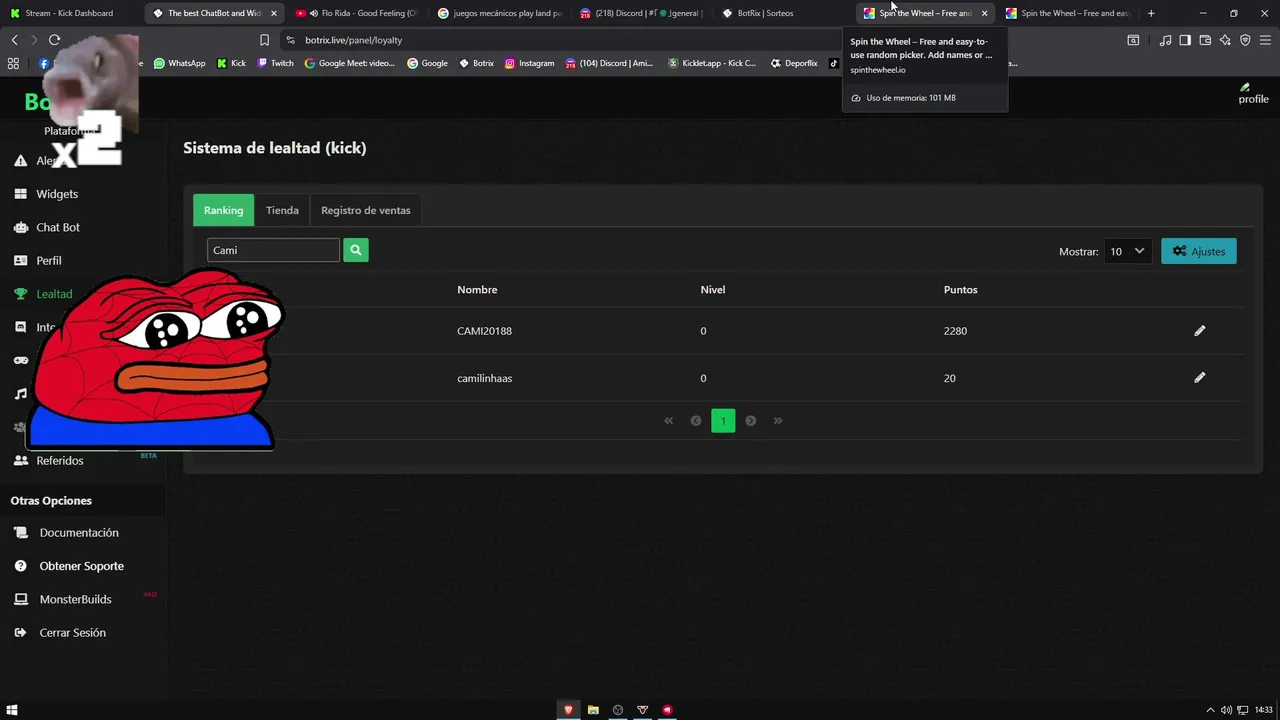The height and width of the screenshot is (720, 1280).
Task: Open new browser tab with plus button
Action: 1151,13
